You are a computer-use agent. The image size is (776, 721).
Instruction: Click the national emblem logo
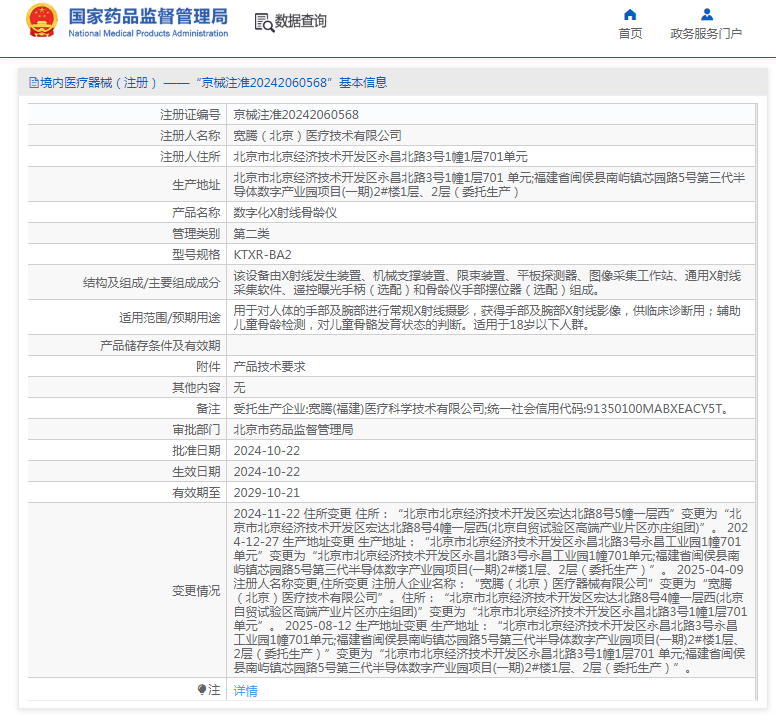[x=42, y=21]
